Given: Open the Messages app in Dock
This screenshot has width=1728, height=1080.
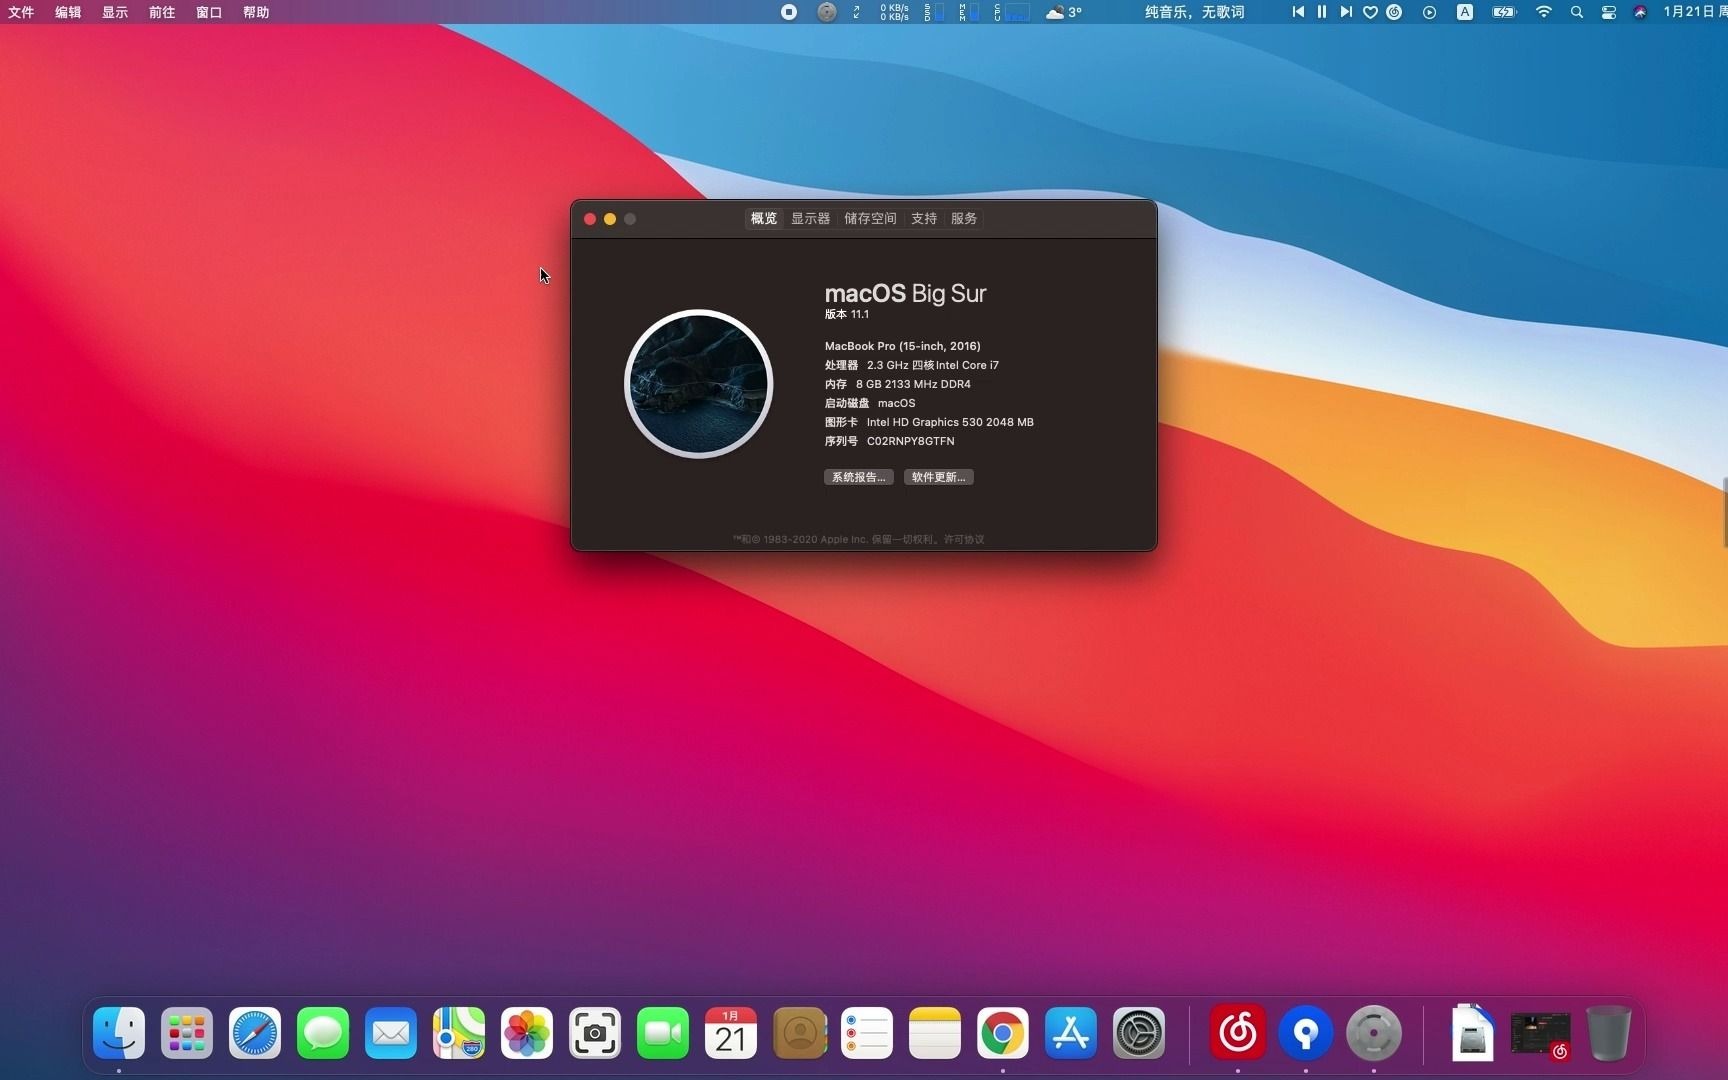Looking at the screenshot, I should 323,1033.
